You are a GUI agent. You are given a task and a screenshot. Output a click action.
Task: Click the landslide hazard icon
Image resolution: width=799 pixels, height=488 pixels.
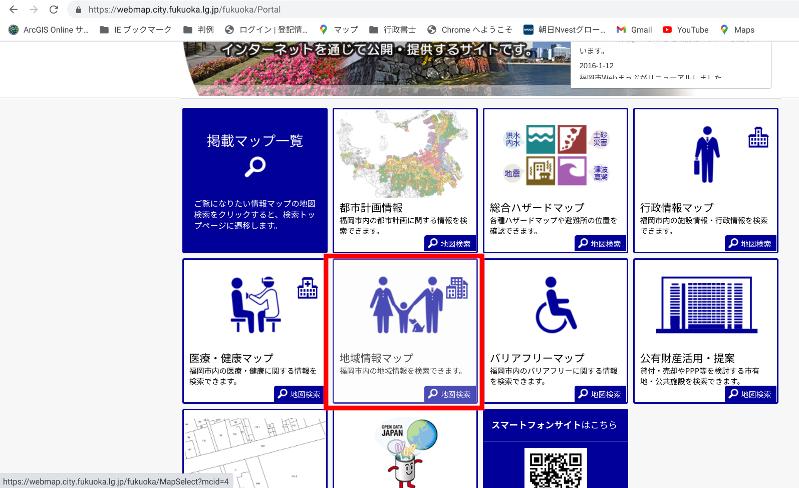(572, 139)
